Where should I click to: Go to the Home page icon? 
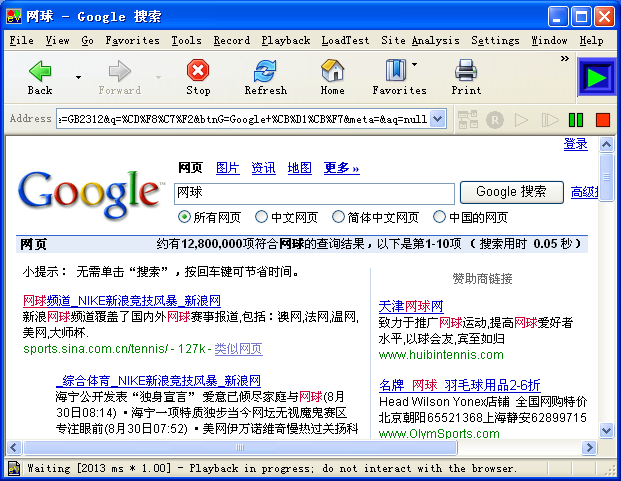[332, 70]
